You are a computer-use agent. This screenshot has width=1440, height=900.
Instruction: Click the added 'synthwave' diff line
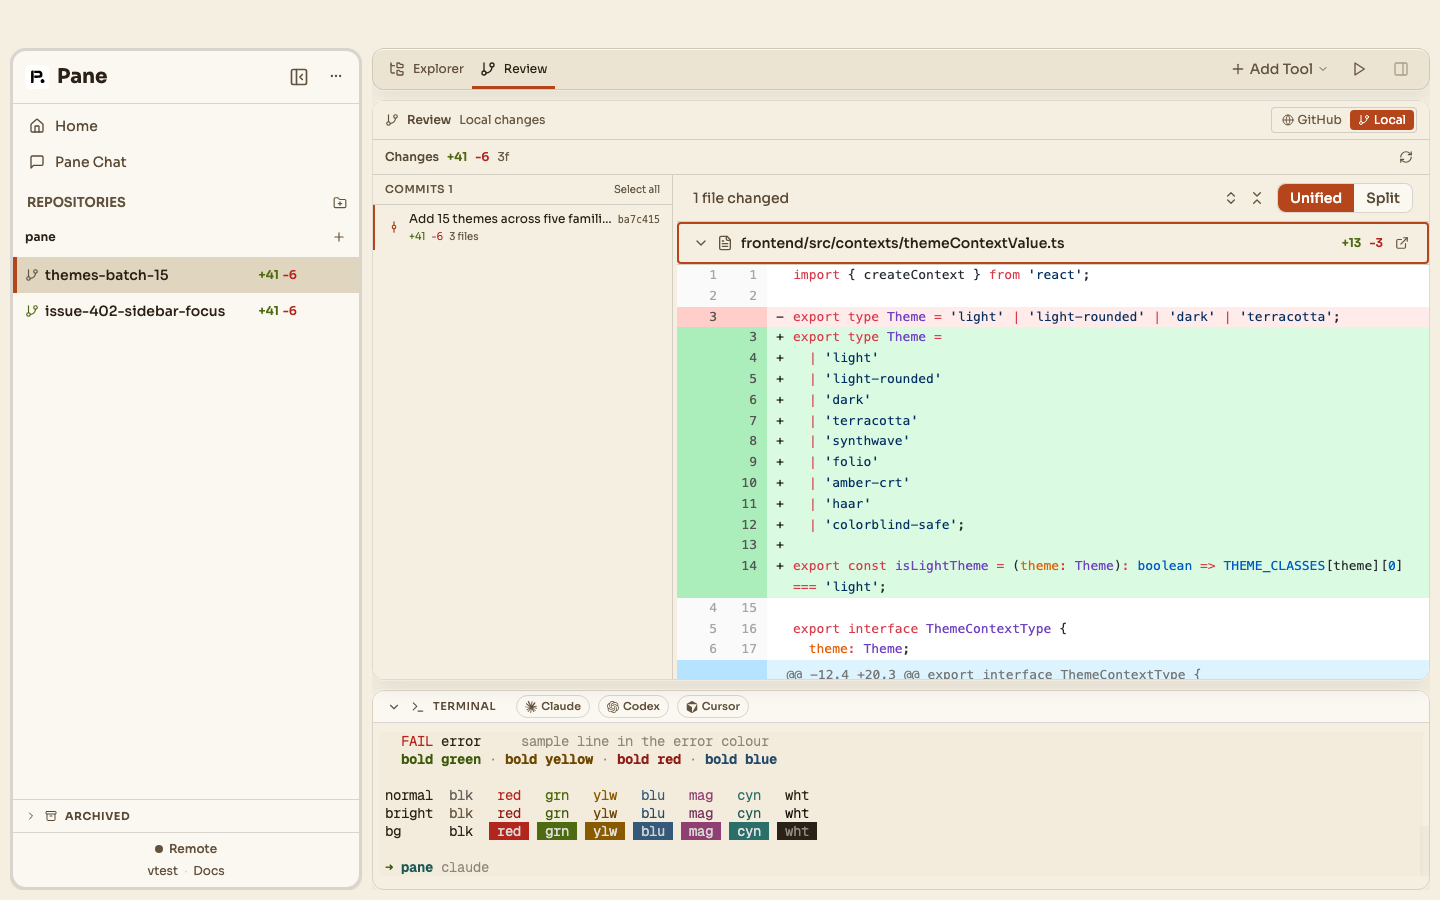[1053, 441]
